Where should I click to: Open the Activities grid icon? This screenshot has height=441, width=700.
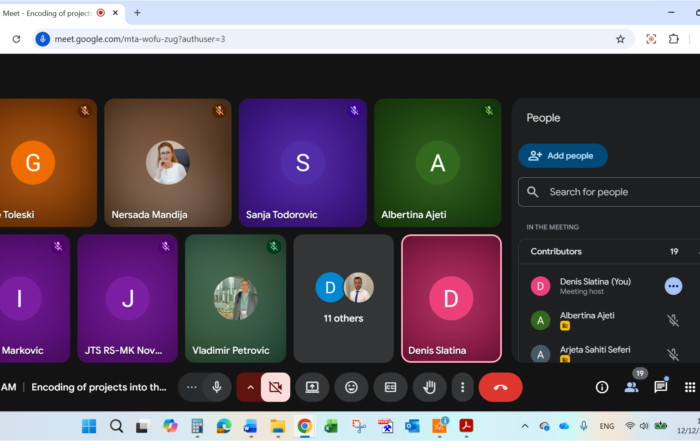689,387
